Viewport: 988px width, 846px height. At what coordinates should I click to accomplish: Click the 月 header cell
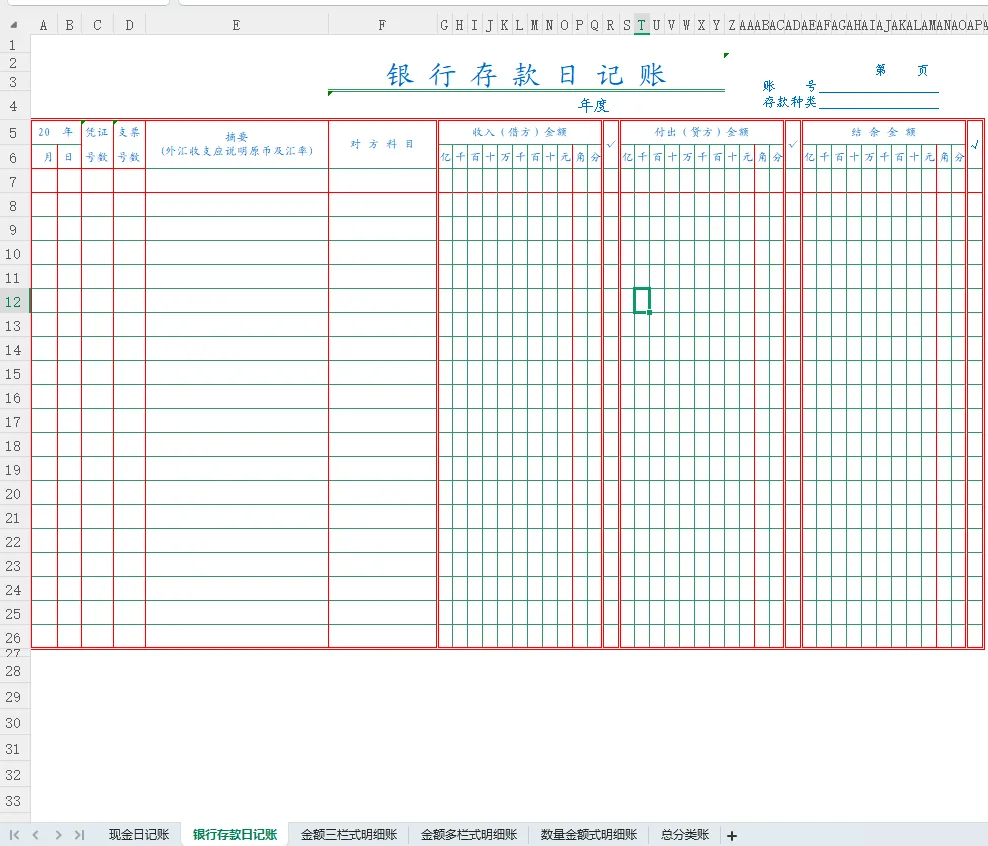pos(45,157)
